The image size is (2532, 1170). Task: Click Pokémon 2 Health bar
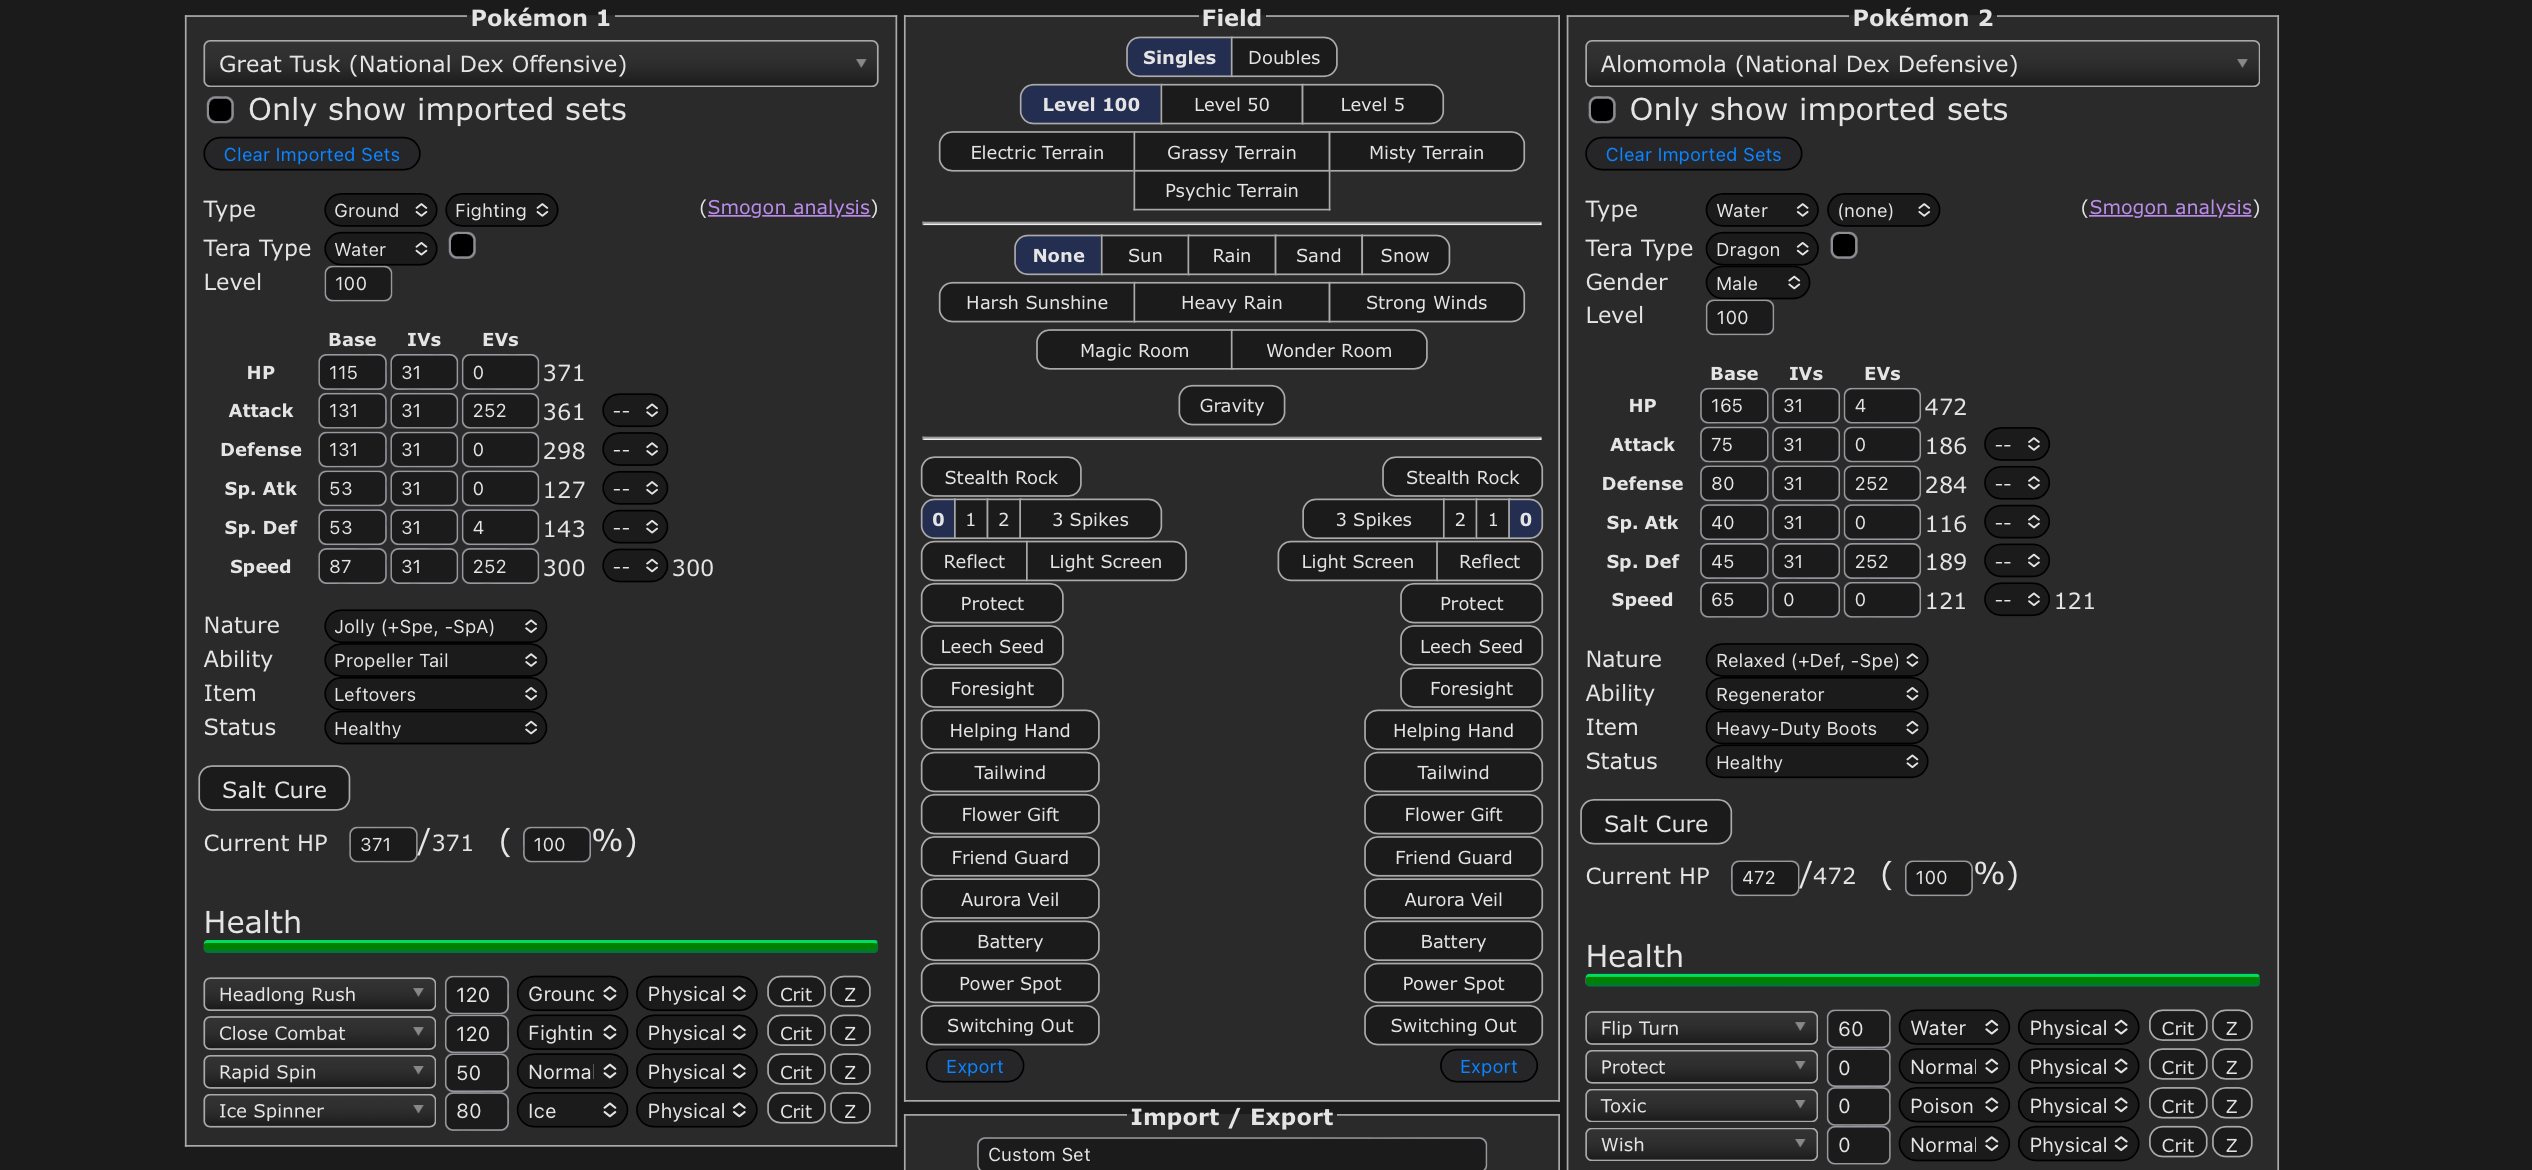pyautogui.click(x=1922, y=980)
